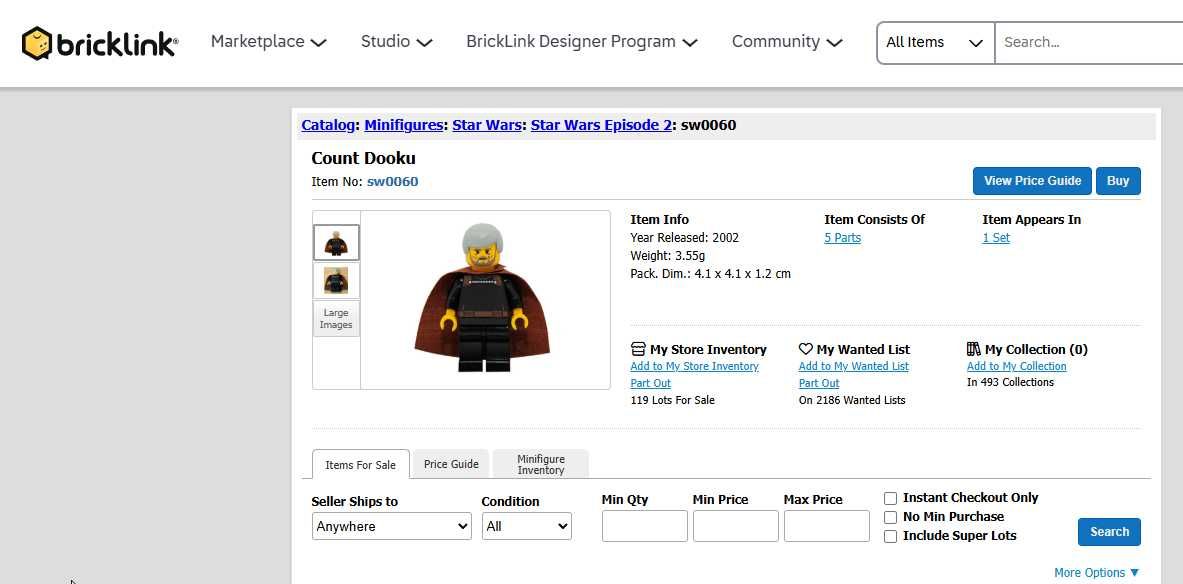
Task: Open the Community menu
Action: coord(787,42)
